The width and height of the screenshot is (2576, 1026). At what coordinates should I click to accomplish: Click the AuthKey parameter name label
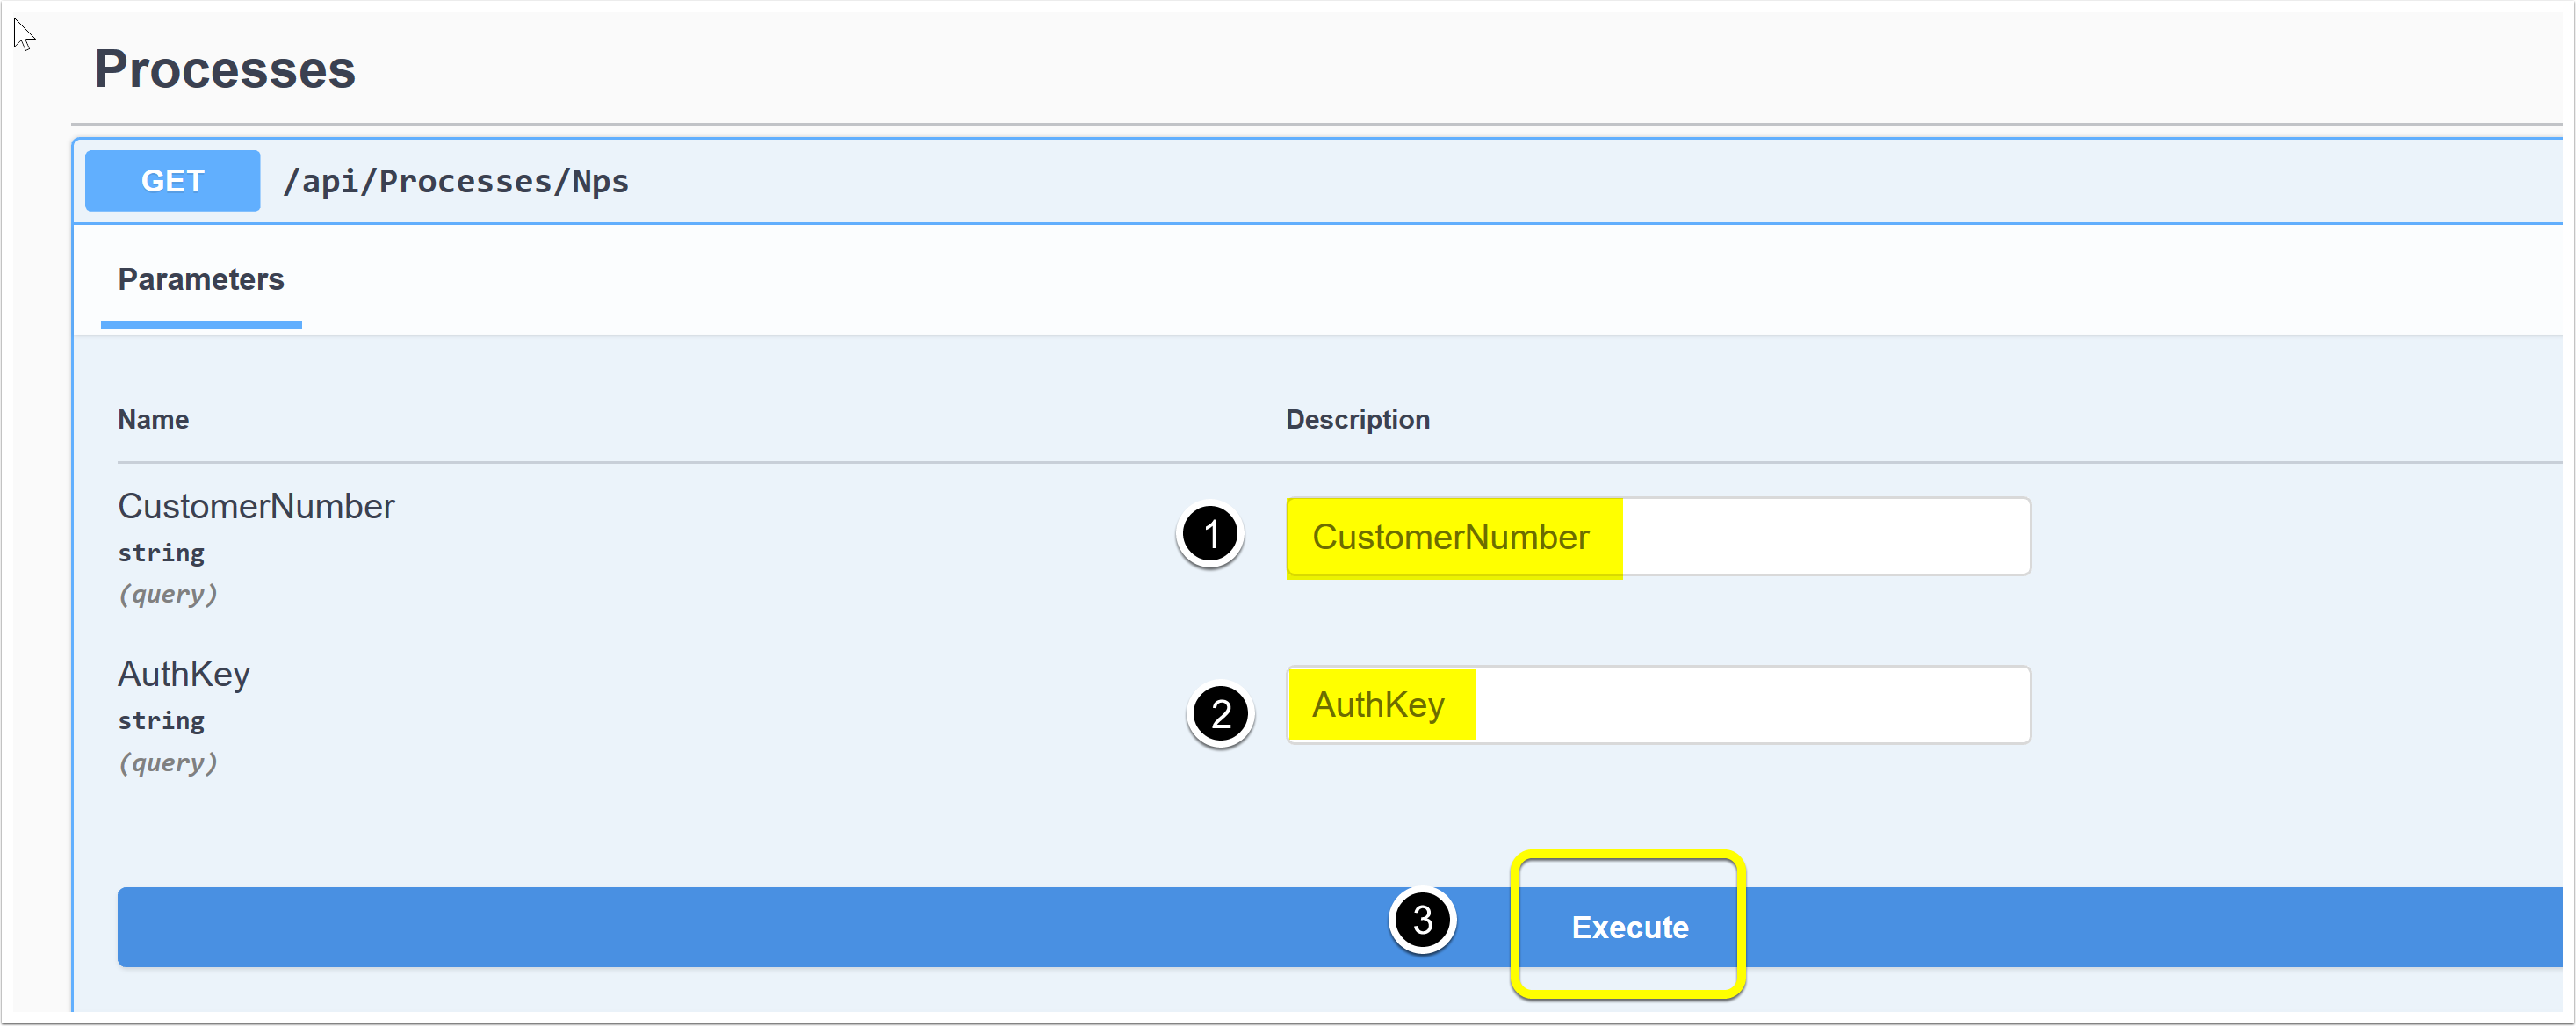tap(184, 674)
